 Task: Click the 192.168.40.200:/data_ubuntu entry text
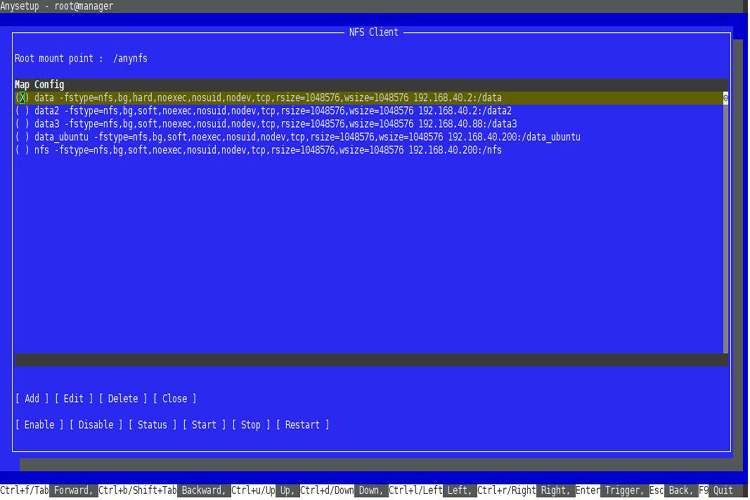[x=514, y=137]
